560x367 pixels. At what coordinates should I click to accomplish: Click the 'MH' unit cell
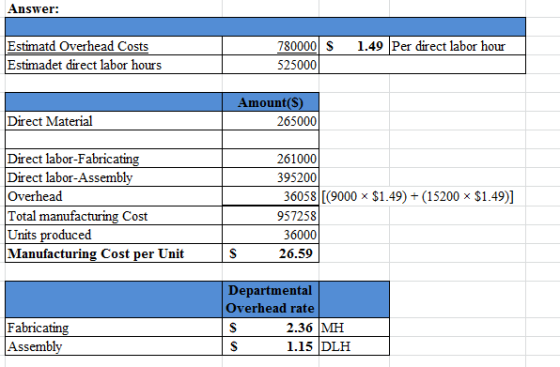point(354,327)
